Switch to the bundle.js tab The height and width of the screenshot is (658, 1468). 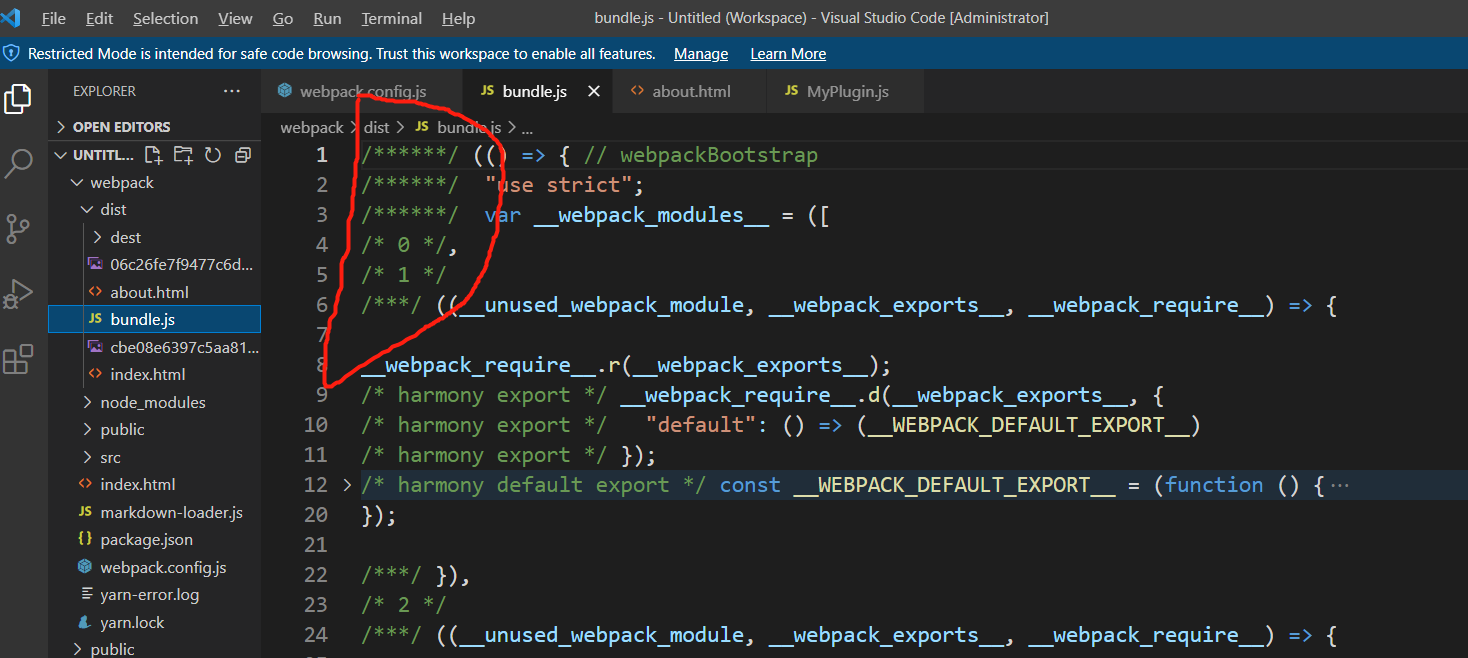pos(540,91)
